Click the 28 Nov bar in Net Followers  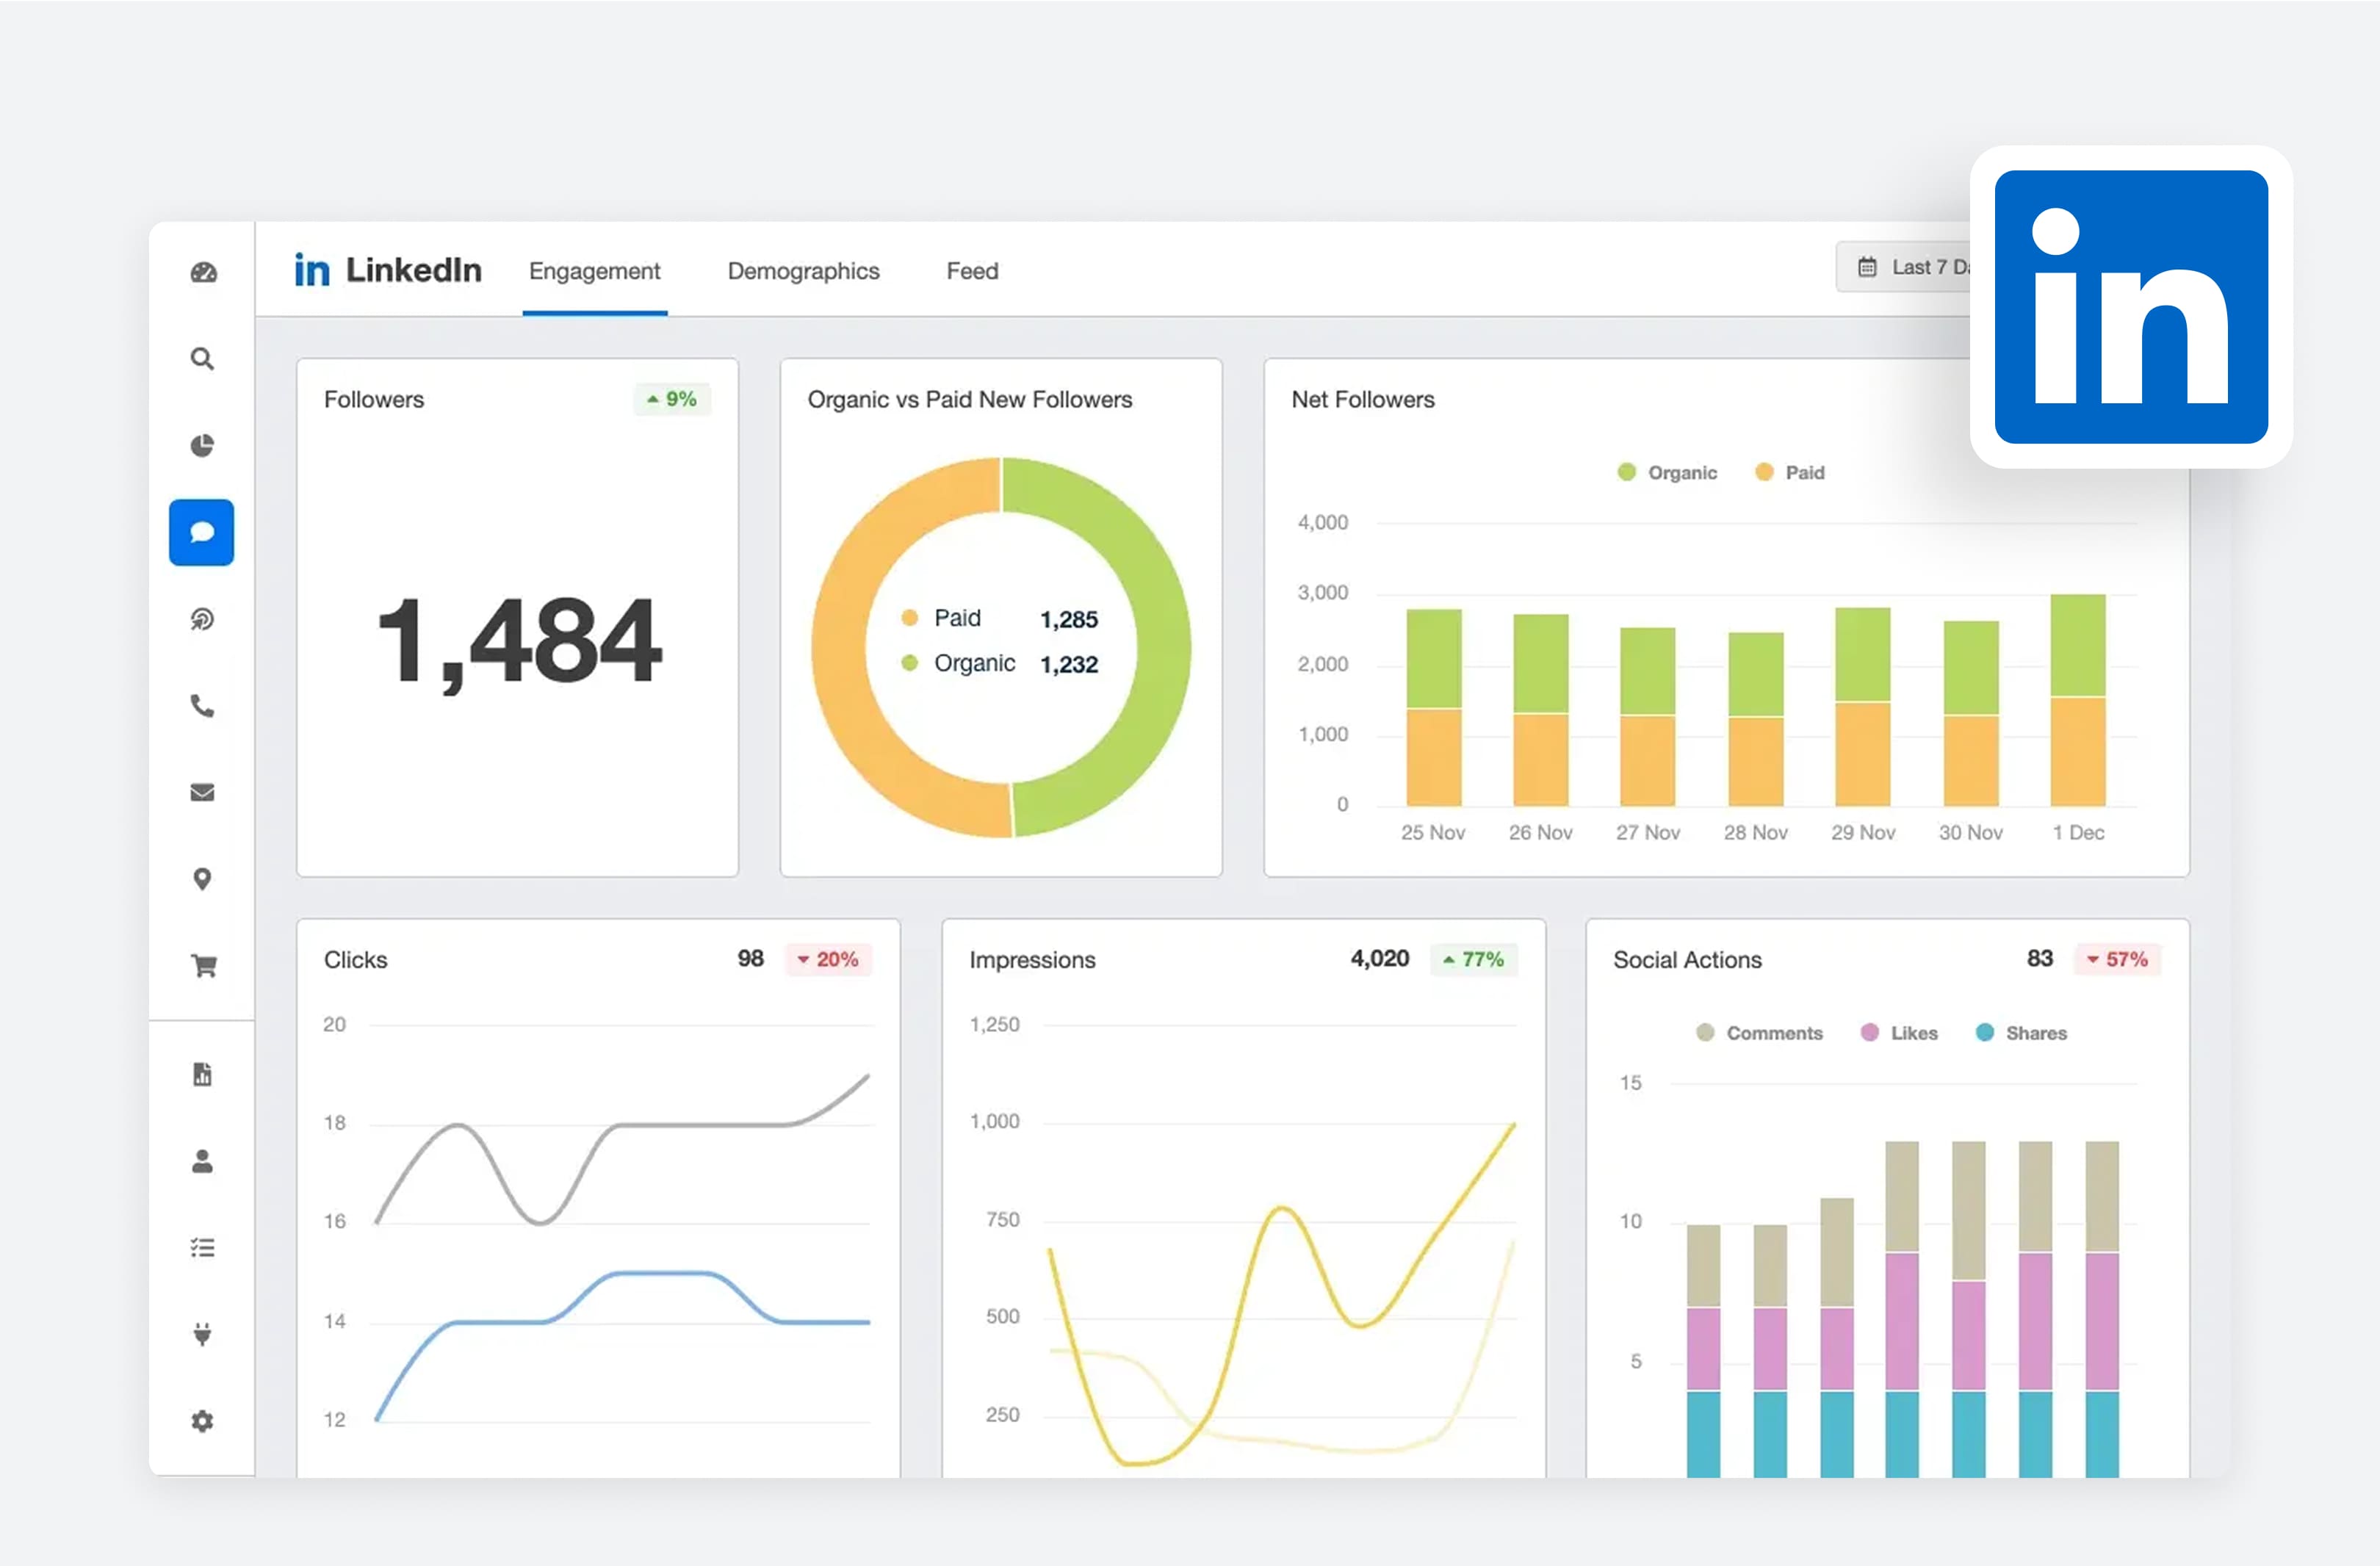point(1756,719)
